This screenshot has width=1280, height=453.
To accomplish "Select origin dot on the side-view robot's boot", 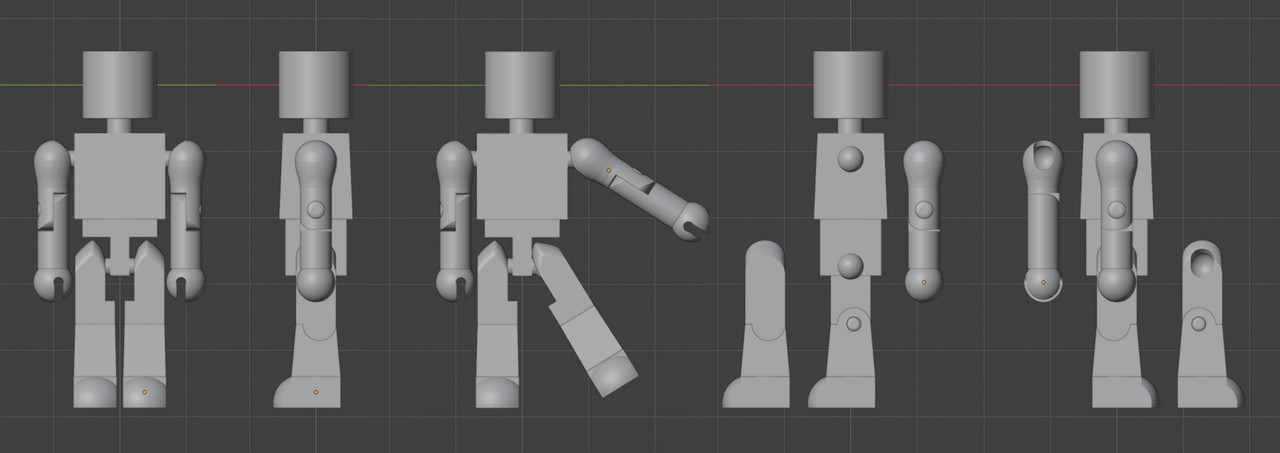I will pyautogui.click(x=315, y=391).
